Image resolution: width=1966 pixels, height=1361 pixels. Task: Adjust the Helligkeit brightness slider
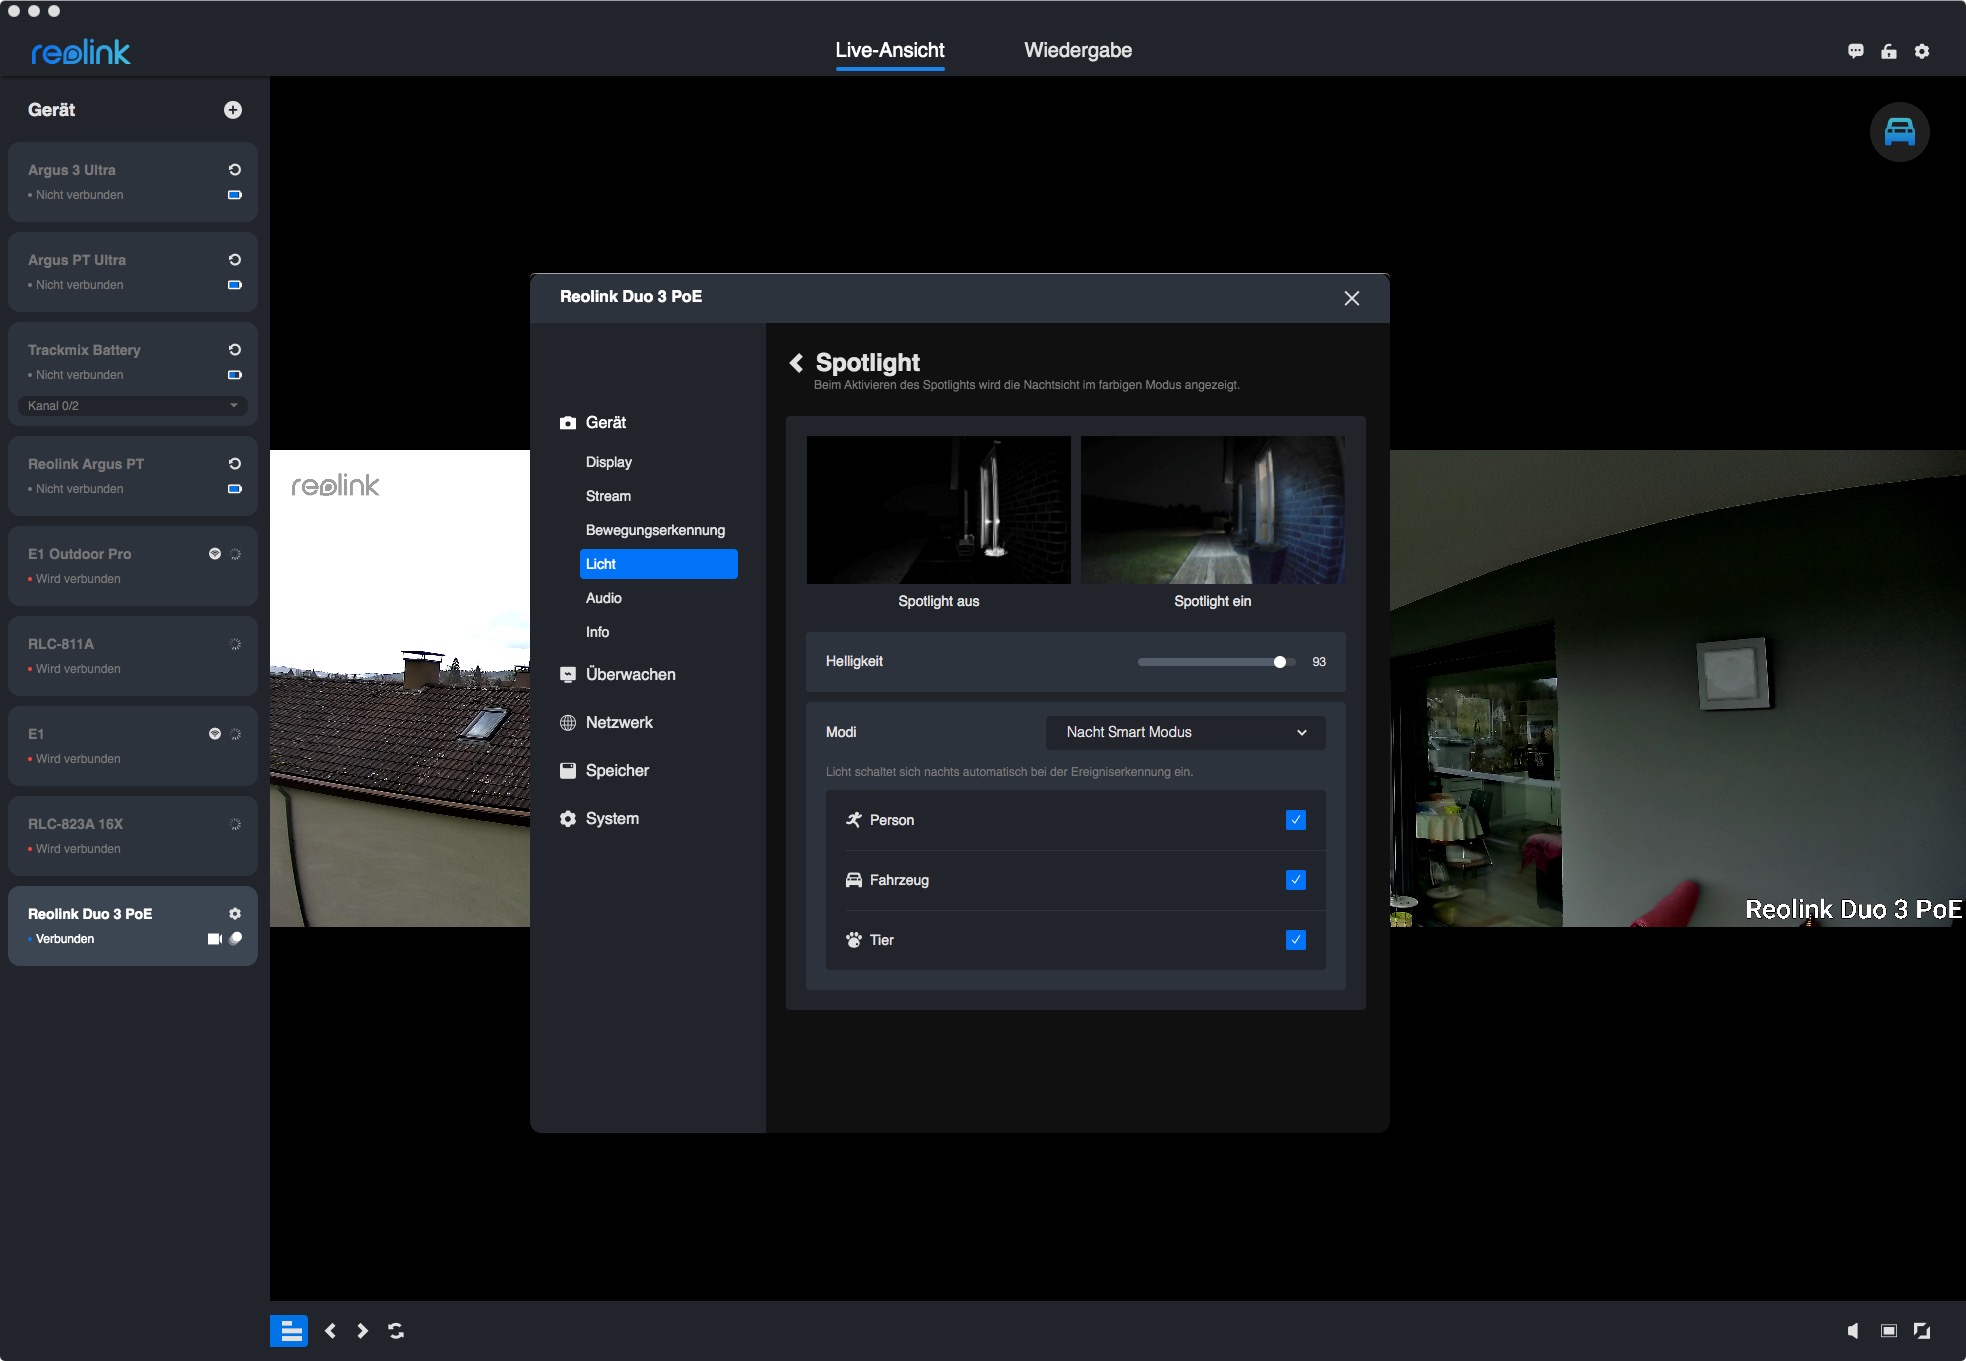click(x=1279, y=662)
